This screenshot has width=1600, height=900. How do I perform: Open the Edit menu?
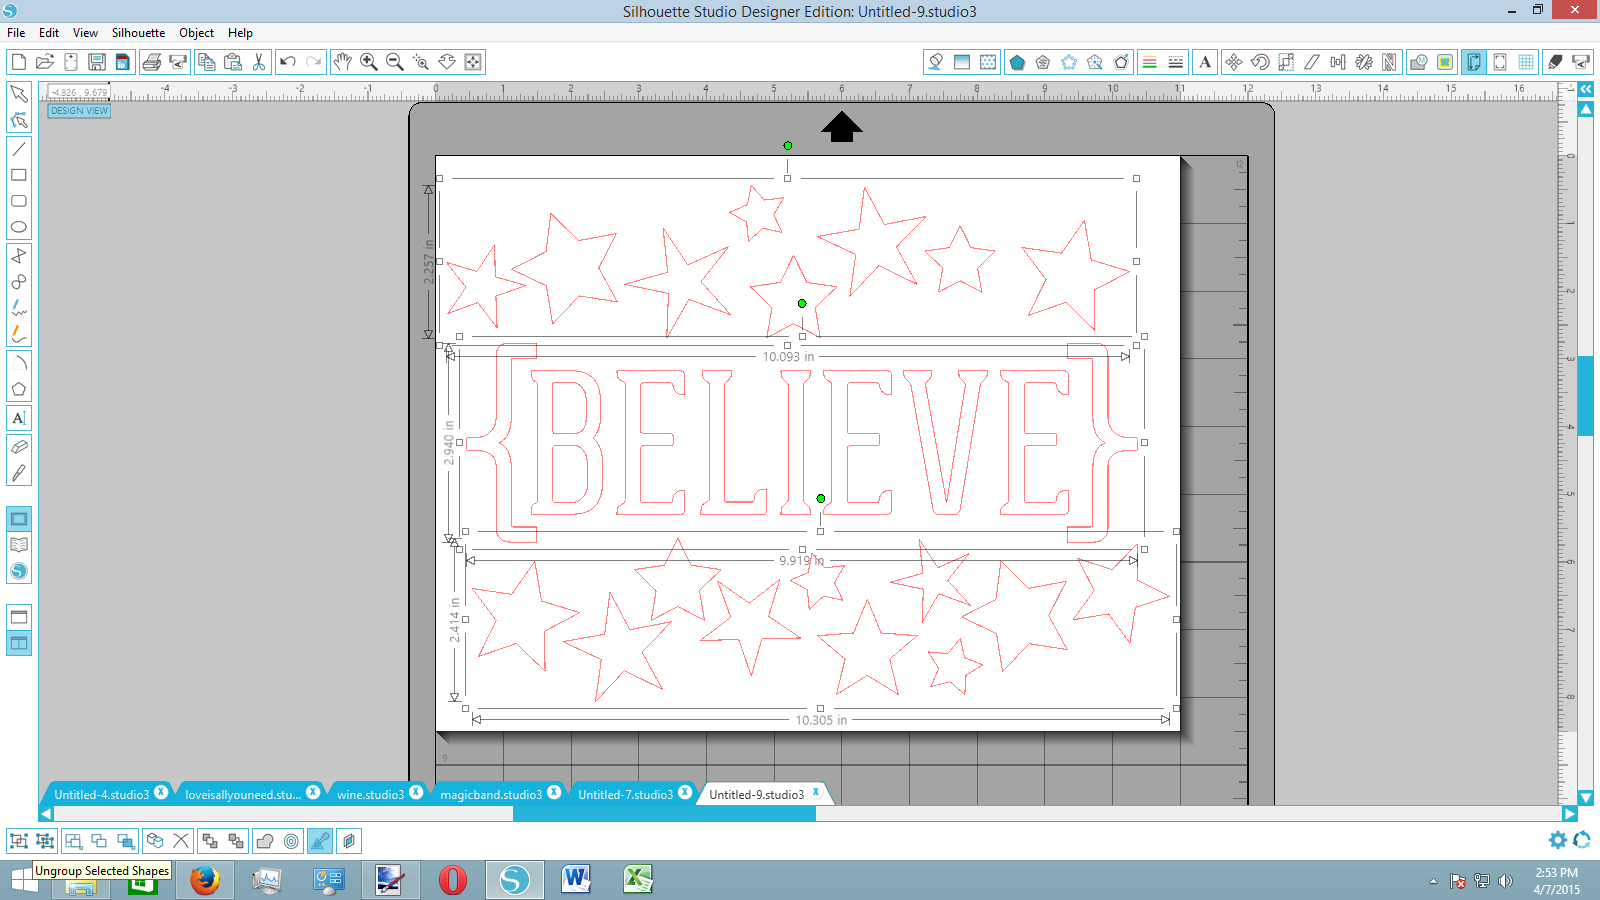[49, 33]
